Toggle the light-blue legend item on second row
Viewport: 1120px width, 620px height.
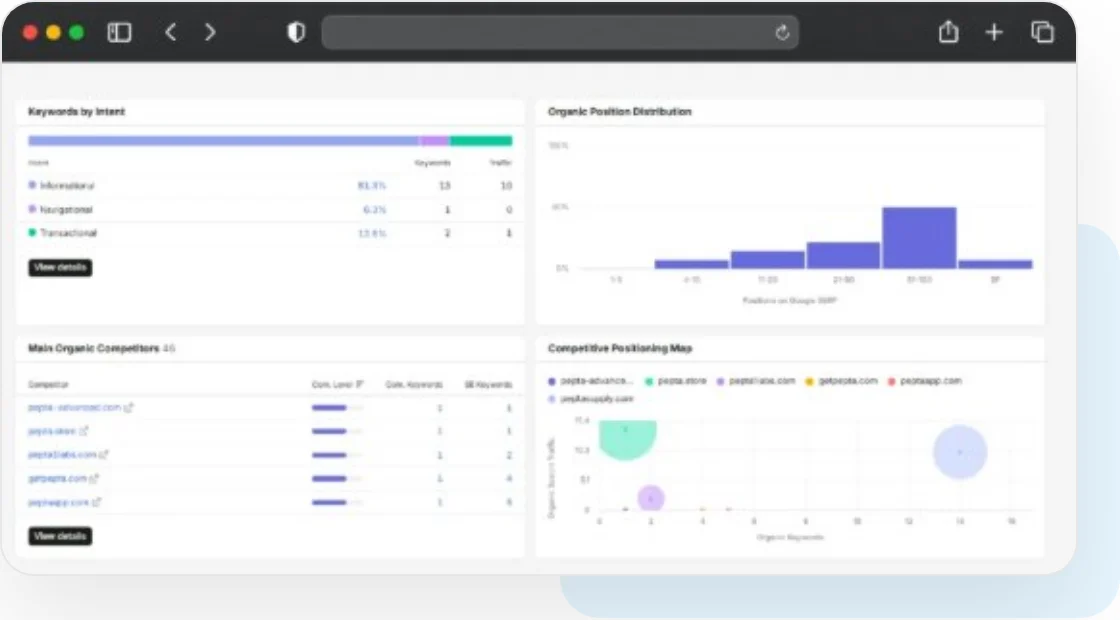pos(591,399)
